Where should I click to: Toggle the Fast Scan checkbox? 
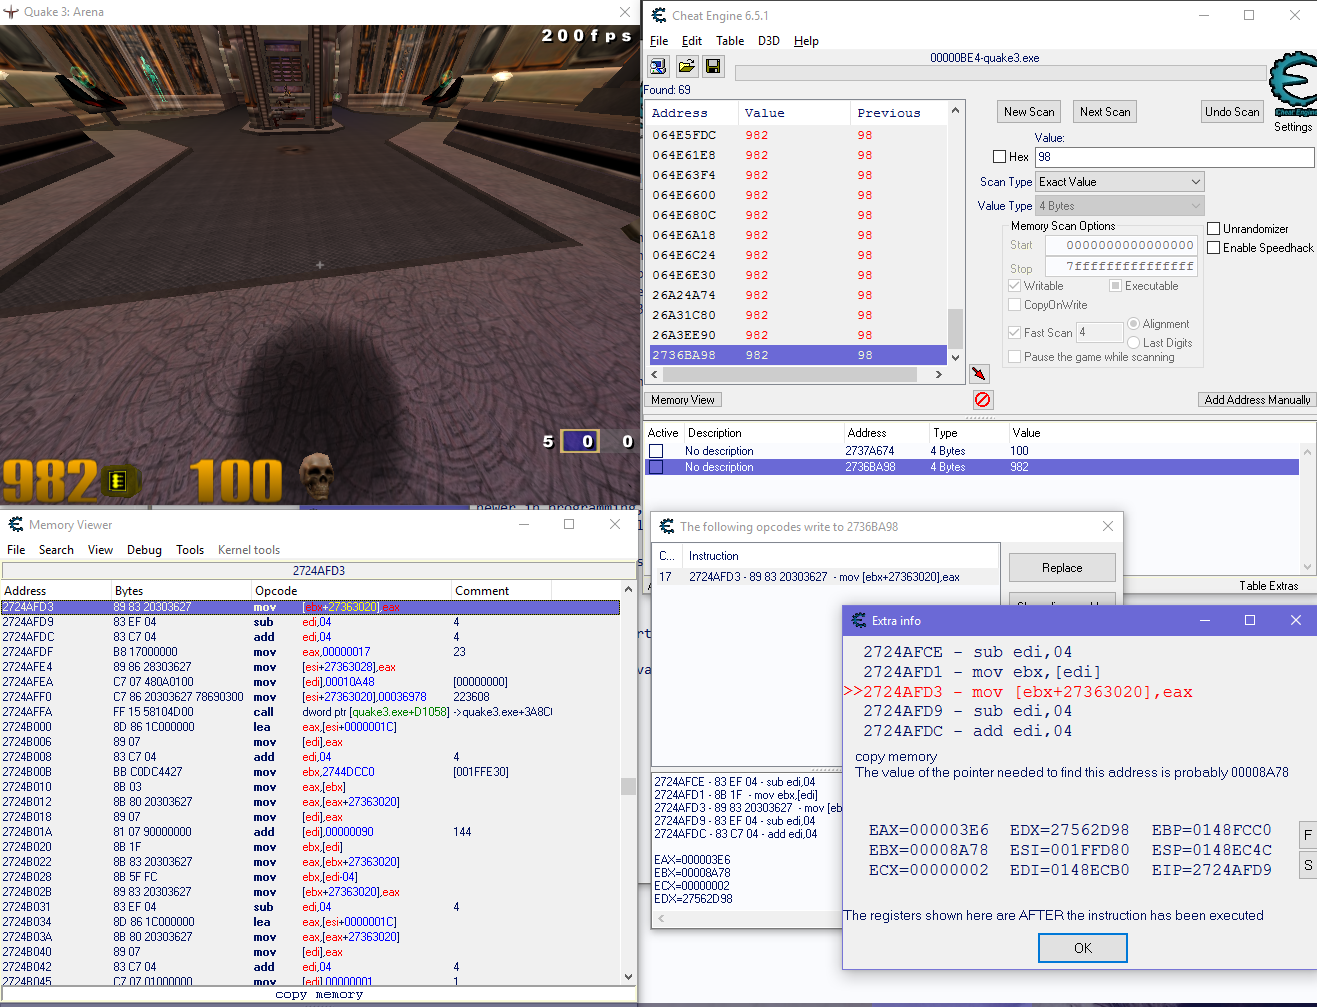coord(1014,333)
